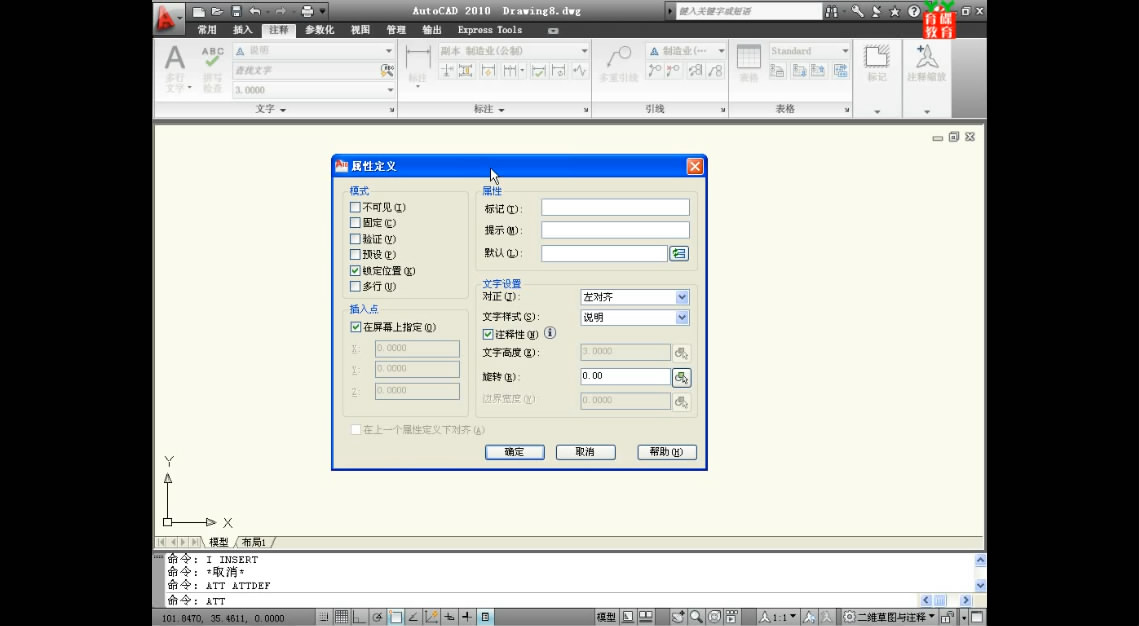1139x626 pixels.
Task: Click the 标记 (Tag) input field
Action: click(615, 208)
